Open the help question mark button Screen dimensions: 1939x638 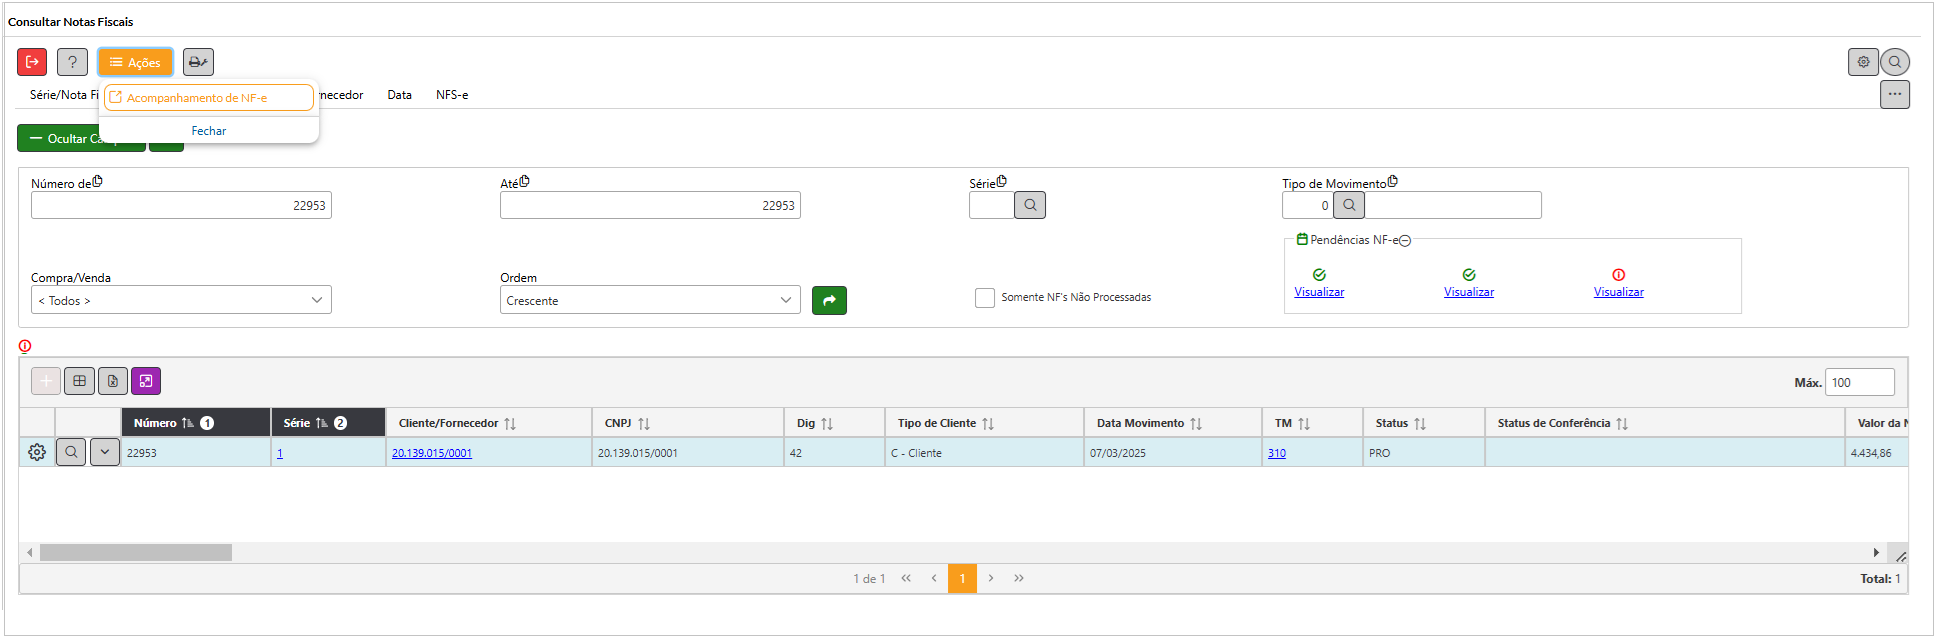(72, 62)
